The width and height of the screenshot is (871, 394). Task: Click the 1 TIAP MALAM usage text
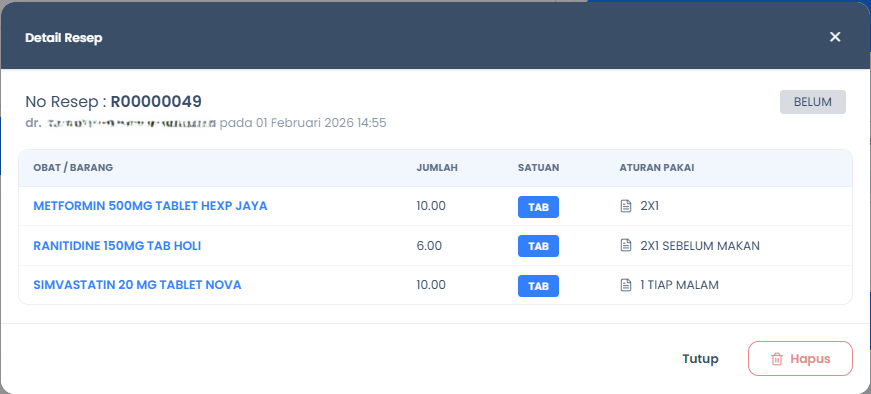click(x=679, y=285)
